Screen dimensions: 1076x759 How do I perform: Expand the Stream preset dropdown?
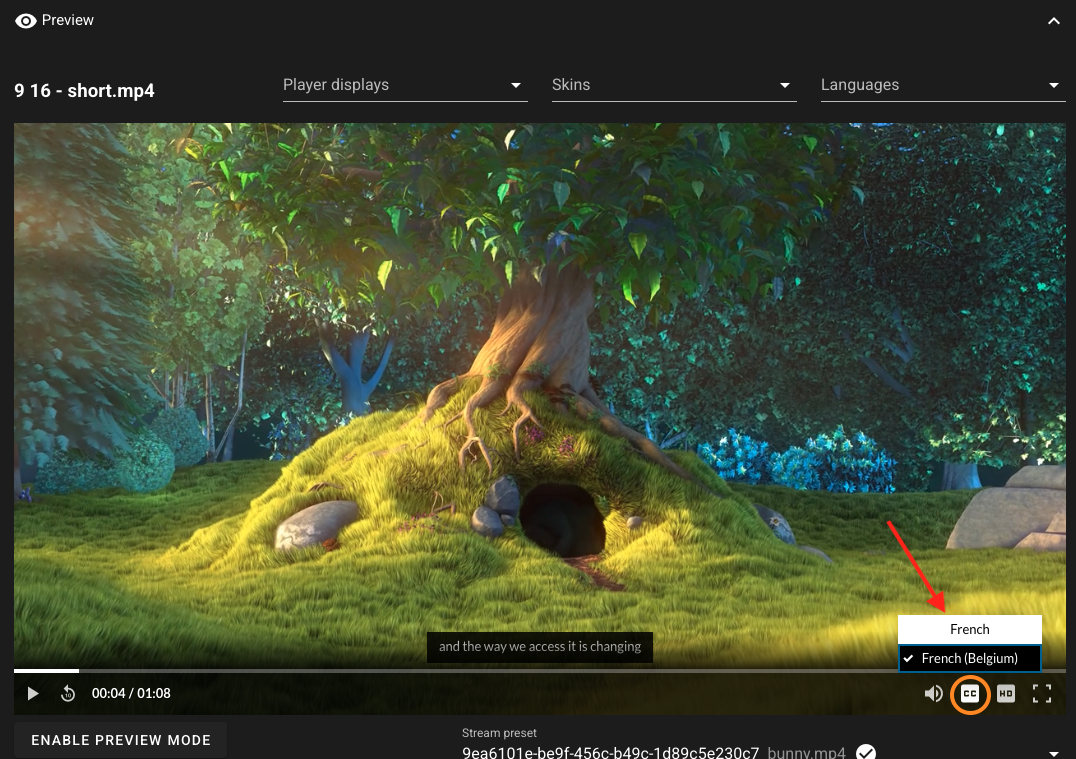[1053, 754]
